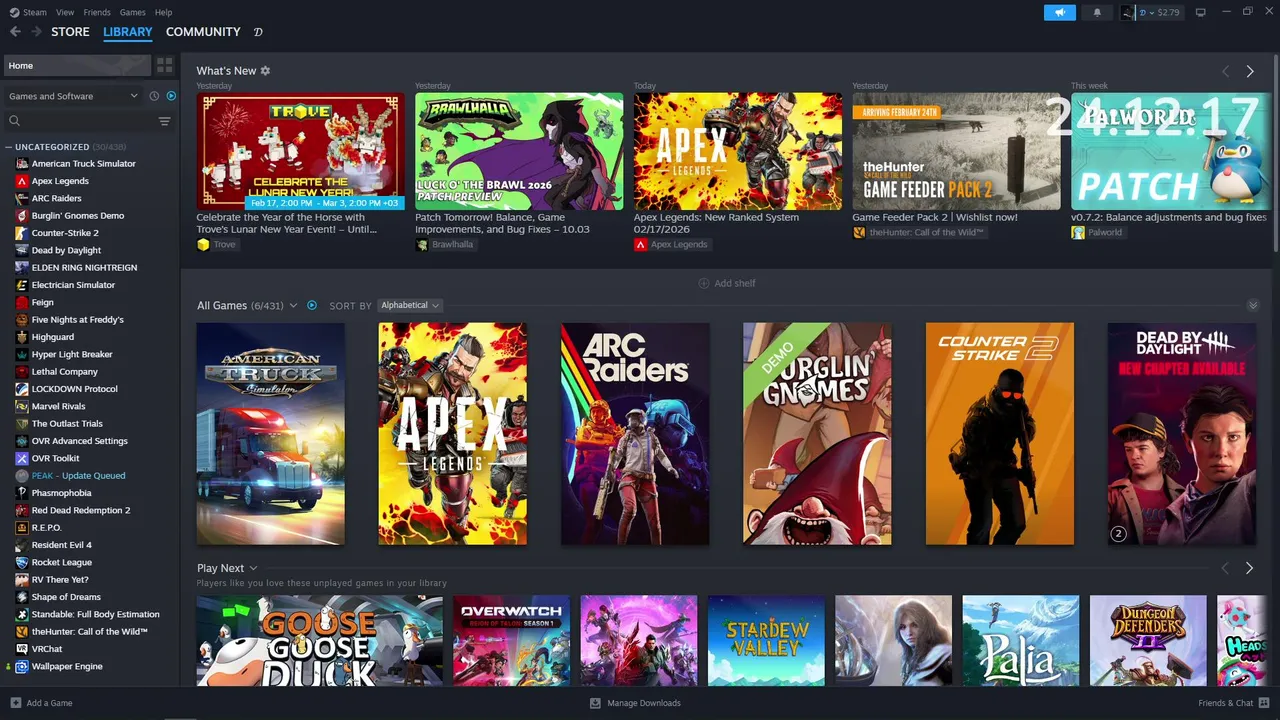Open the Games menu

(x=132, y=12)
